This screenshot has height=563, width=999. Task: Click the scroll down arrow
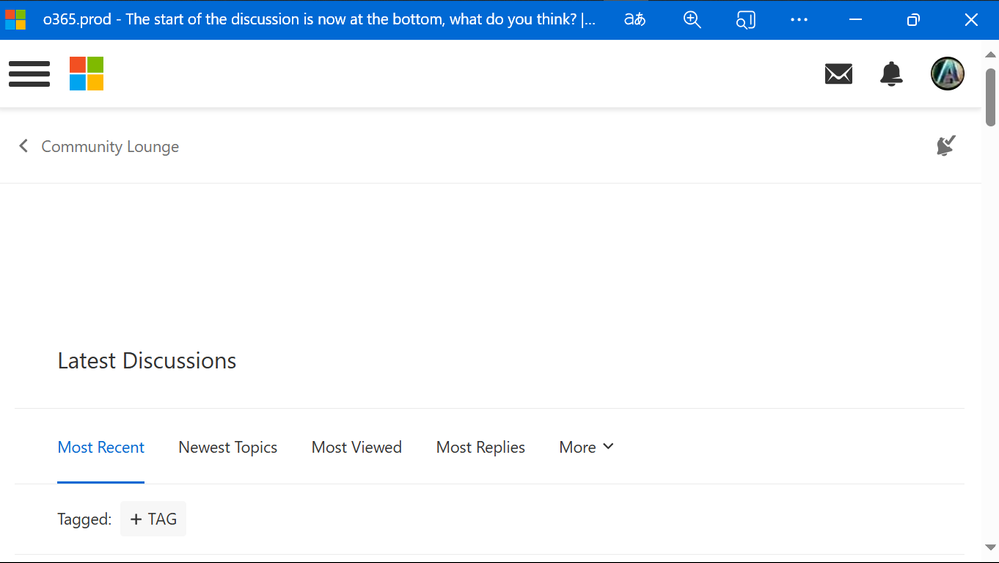pyautogui.click(x=991, y=548)
